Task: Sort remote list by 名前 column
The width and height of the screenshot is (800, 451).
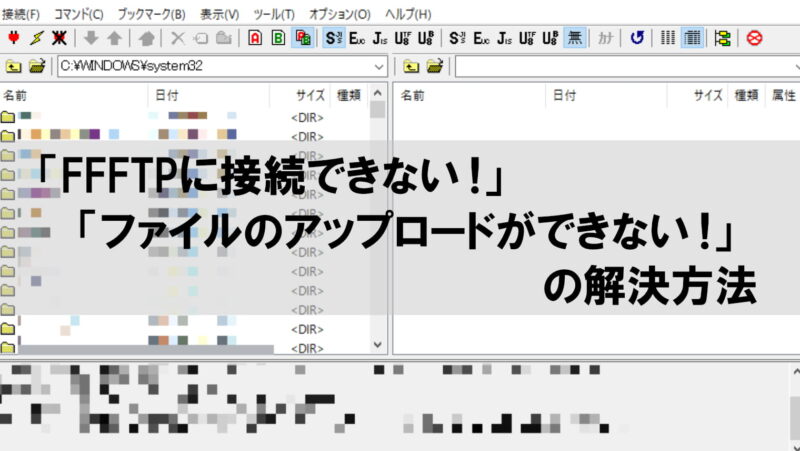Action: tap(469, 95)
